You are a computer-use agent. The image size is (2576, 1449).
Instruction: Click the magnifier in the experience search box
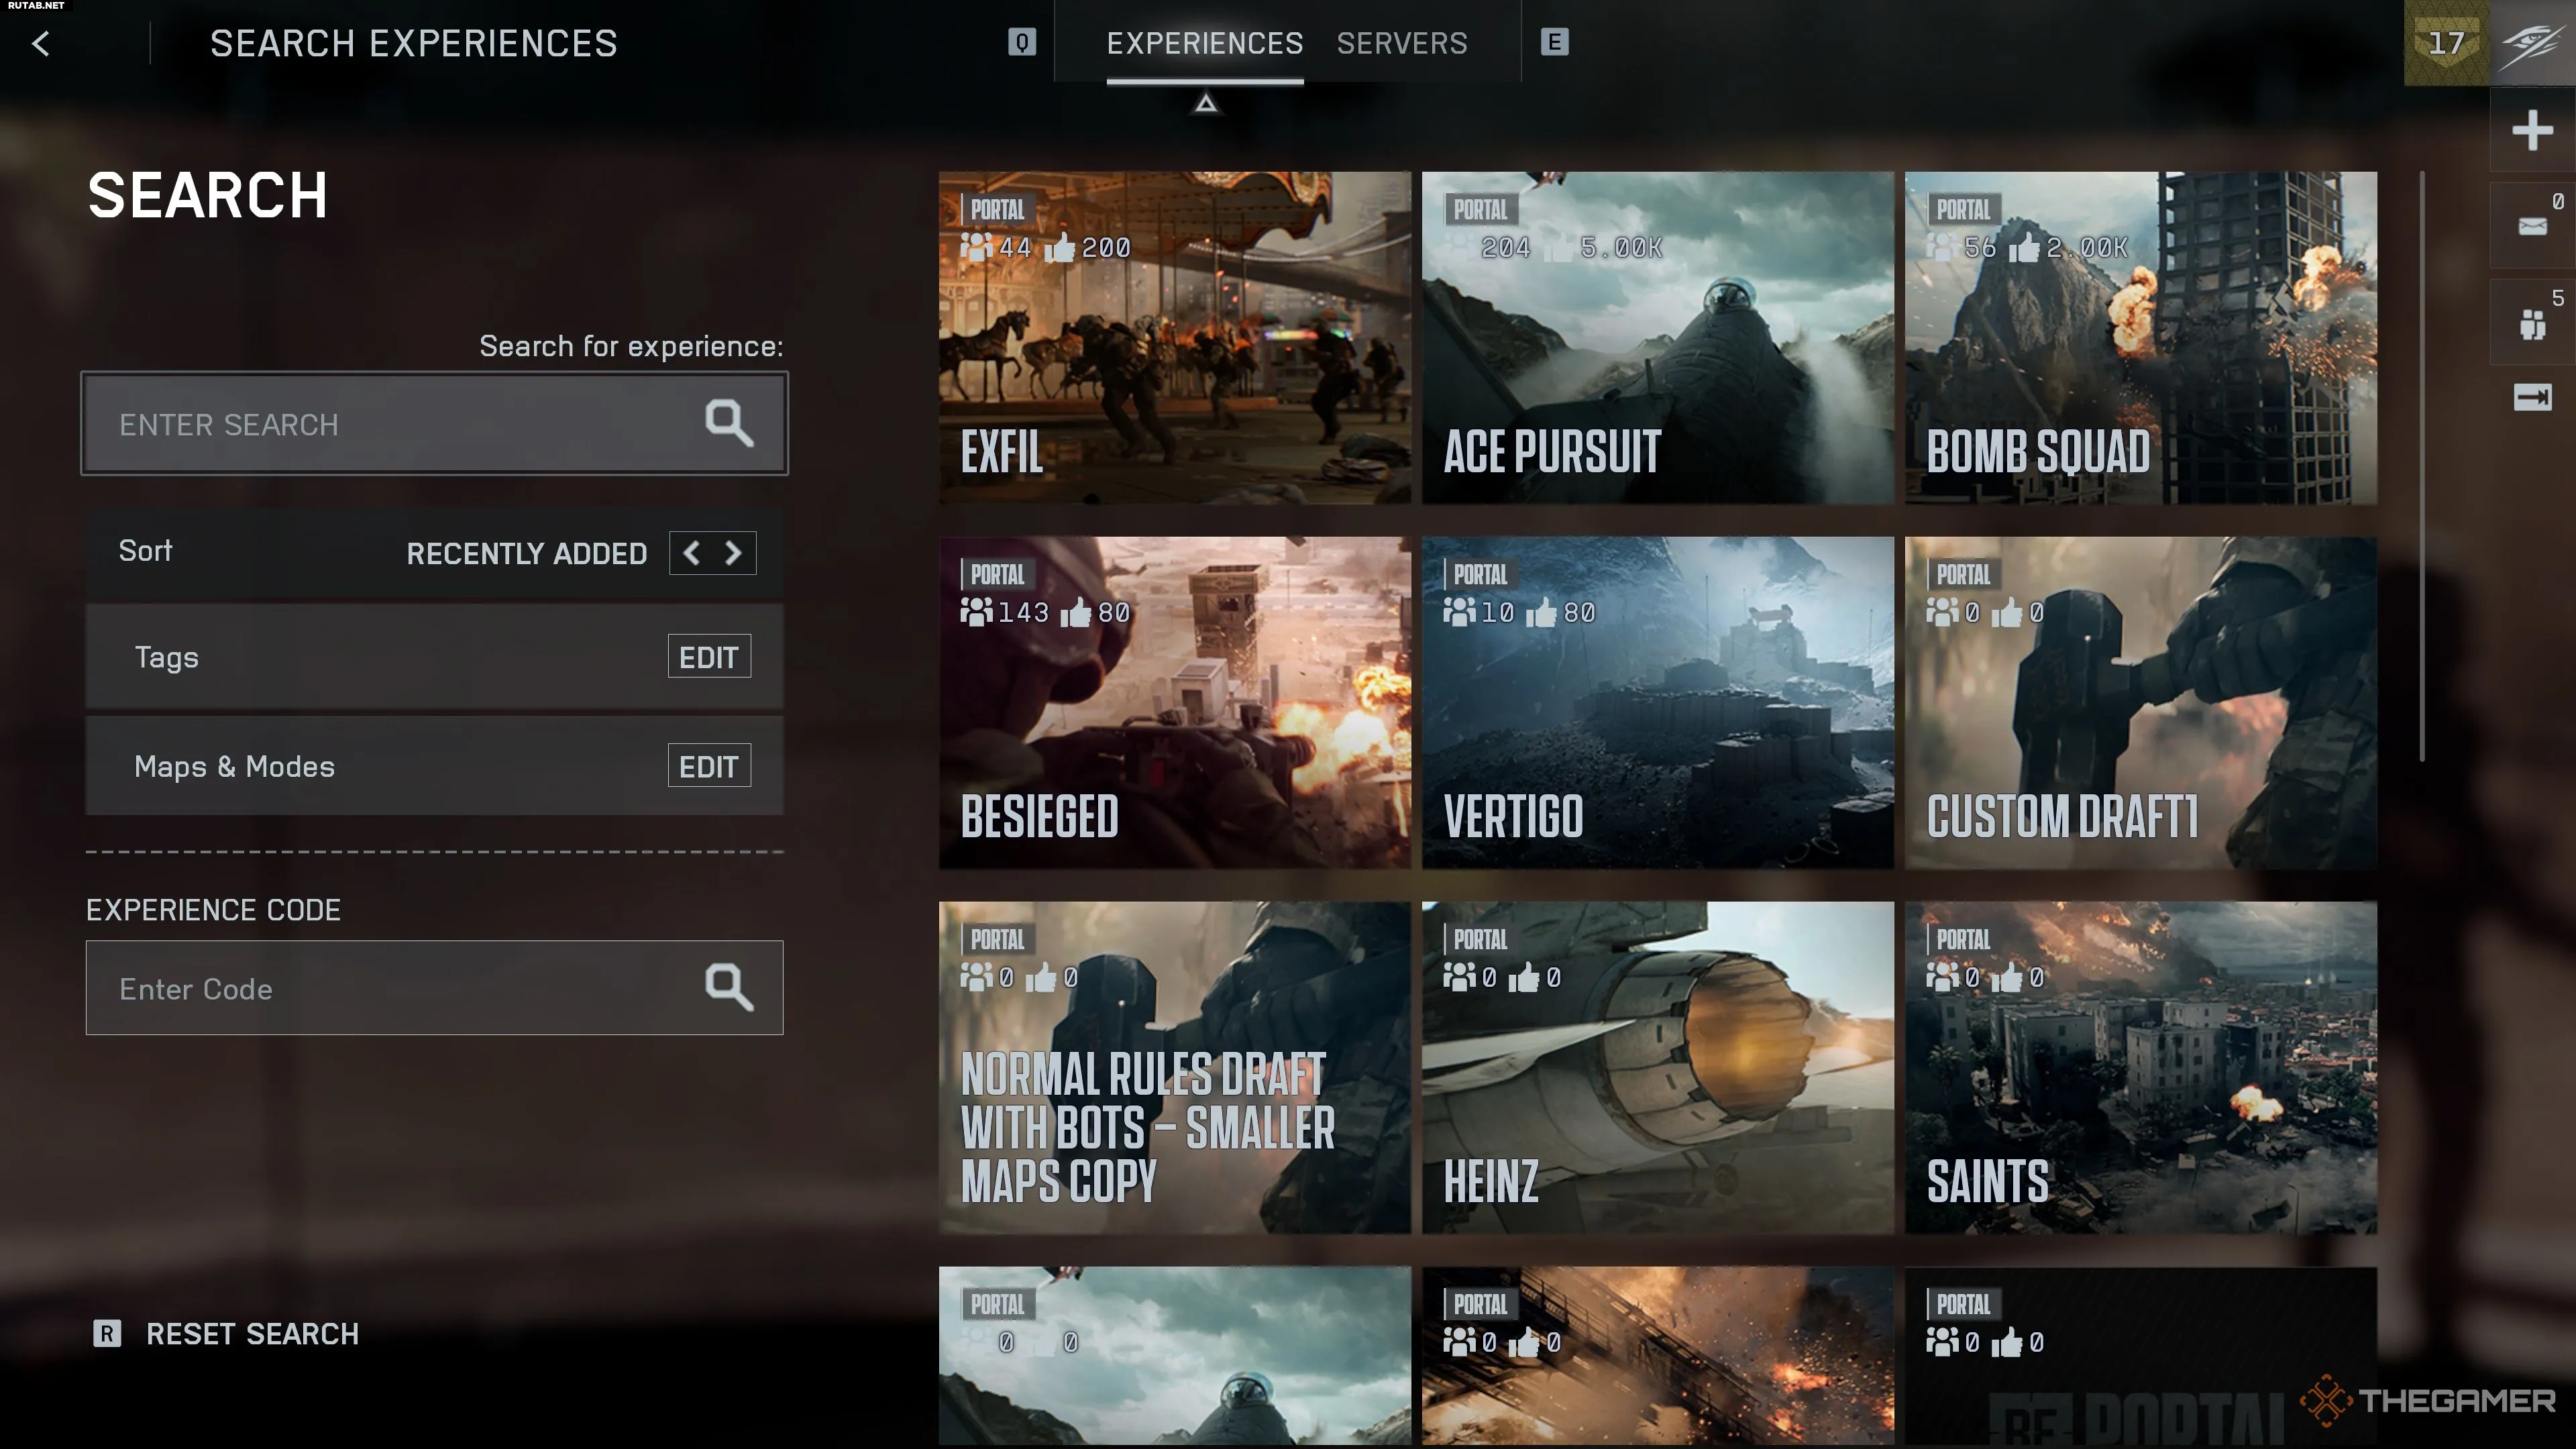point(728,423)
